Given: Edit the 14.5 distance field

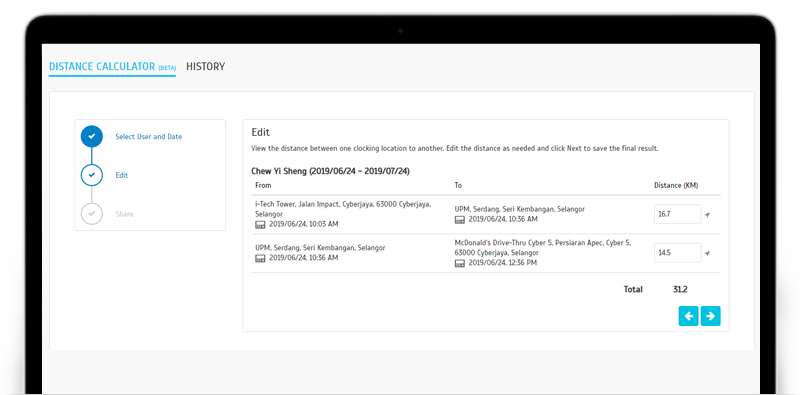Looking at the screenshot, I should (678, 253).
